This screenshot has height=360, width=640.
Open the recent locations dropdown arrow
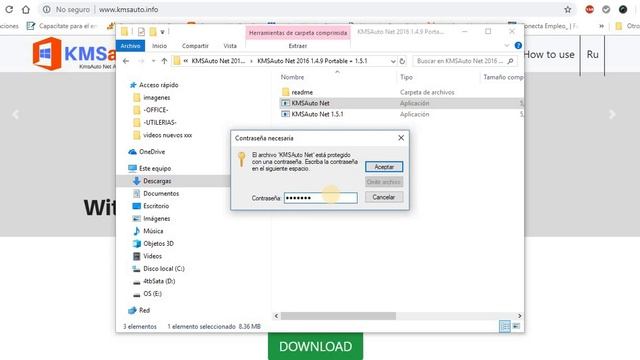(x=153, y=61)
